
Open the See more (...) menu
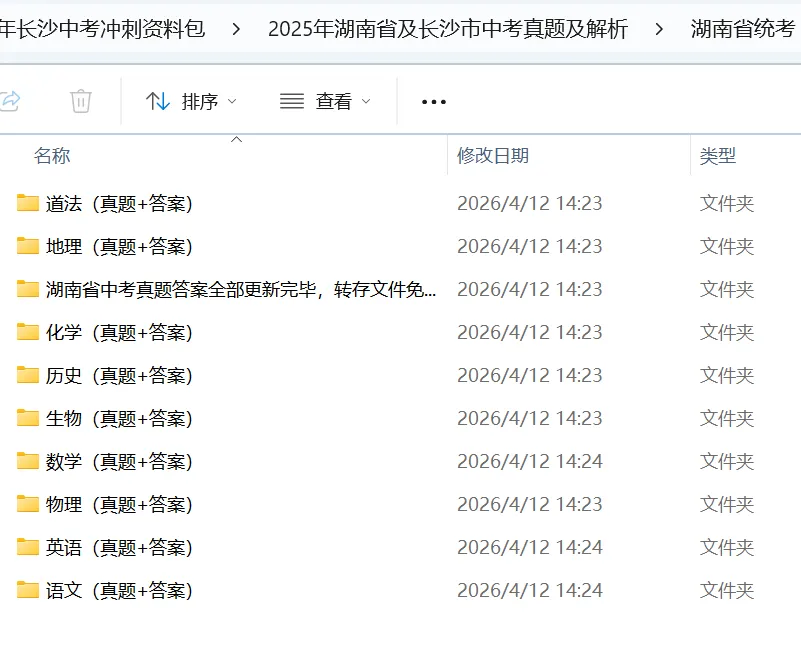pos(432,101)
